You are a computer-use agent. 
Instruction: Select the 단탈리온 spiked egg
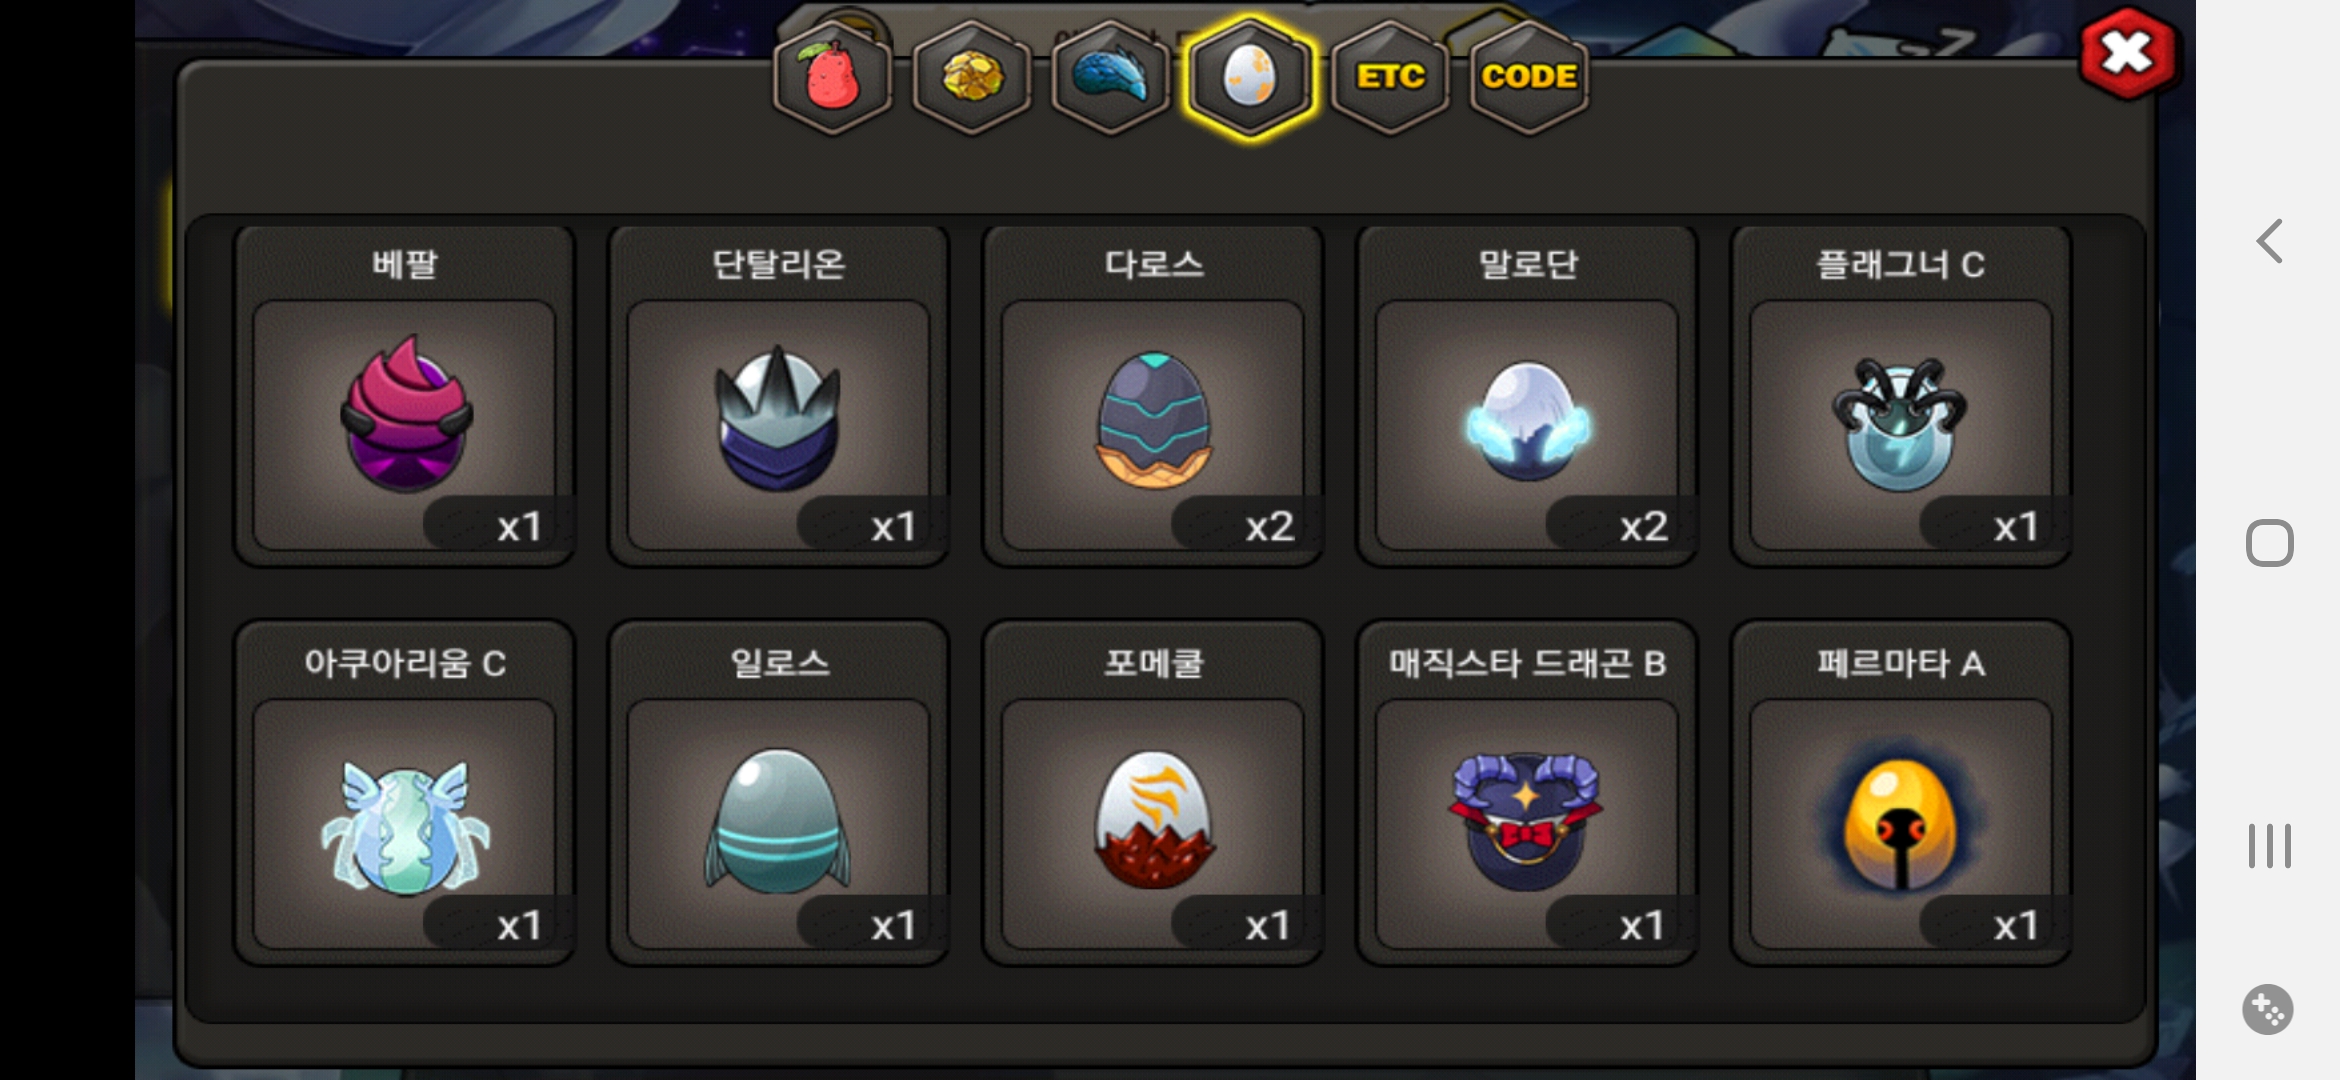(779, 396)
